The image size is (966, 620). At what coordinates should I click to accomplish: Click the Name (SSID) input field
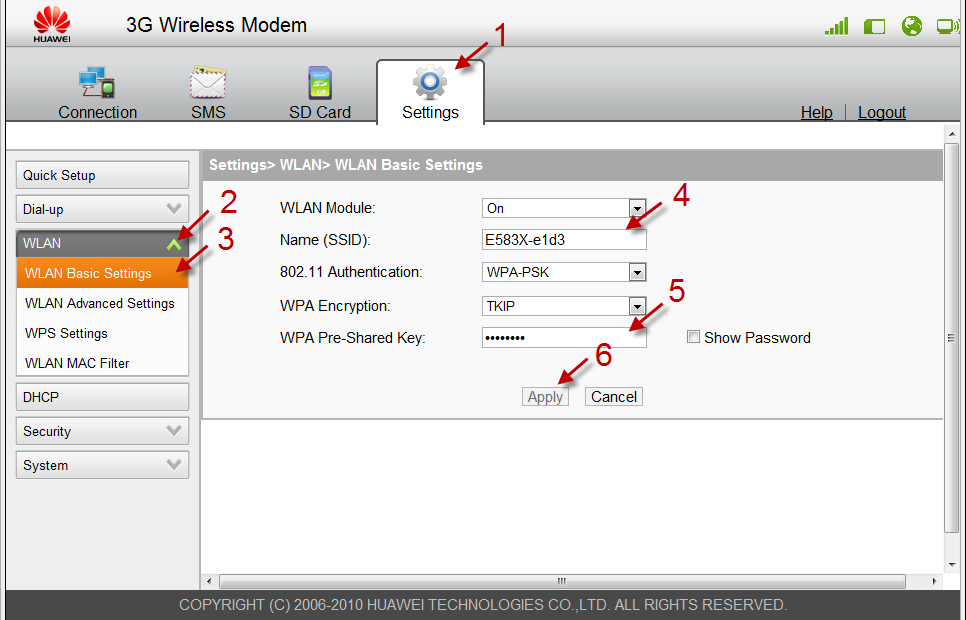click(x=564, y=240)
